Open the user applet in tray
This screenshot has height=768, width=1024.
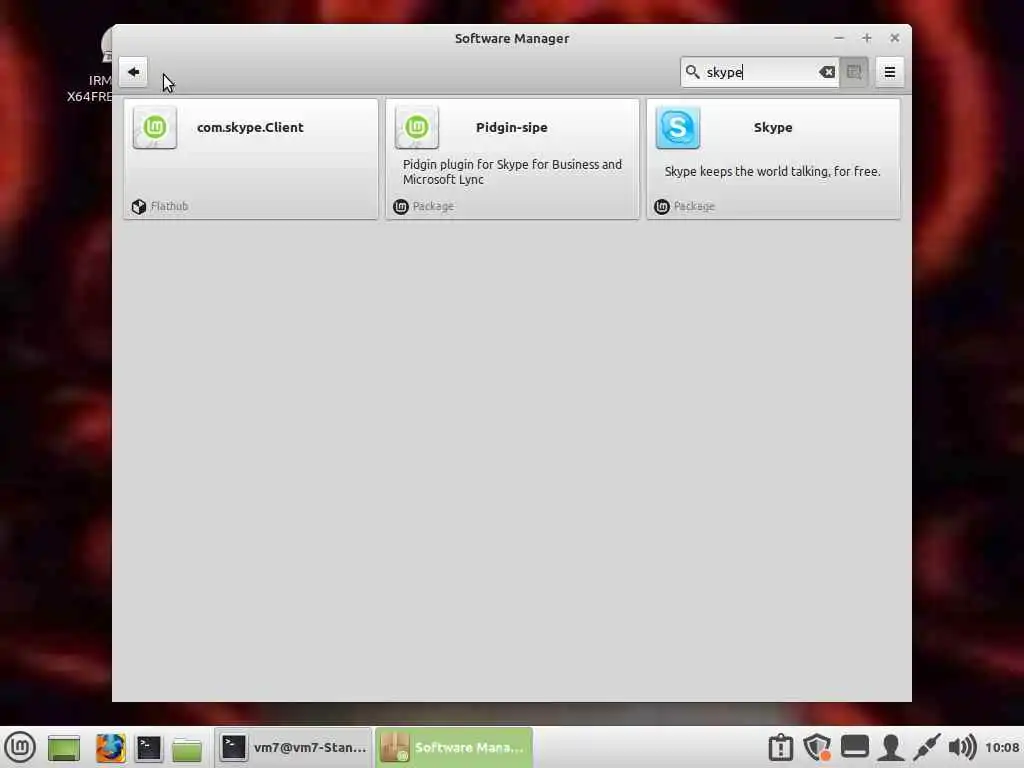[891, 748]
